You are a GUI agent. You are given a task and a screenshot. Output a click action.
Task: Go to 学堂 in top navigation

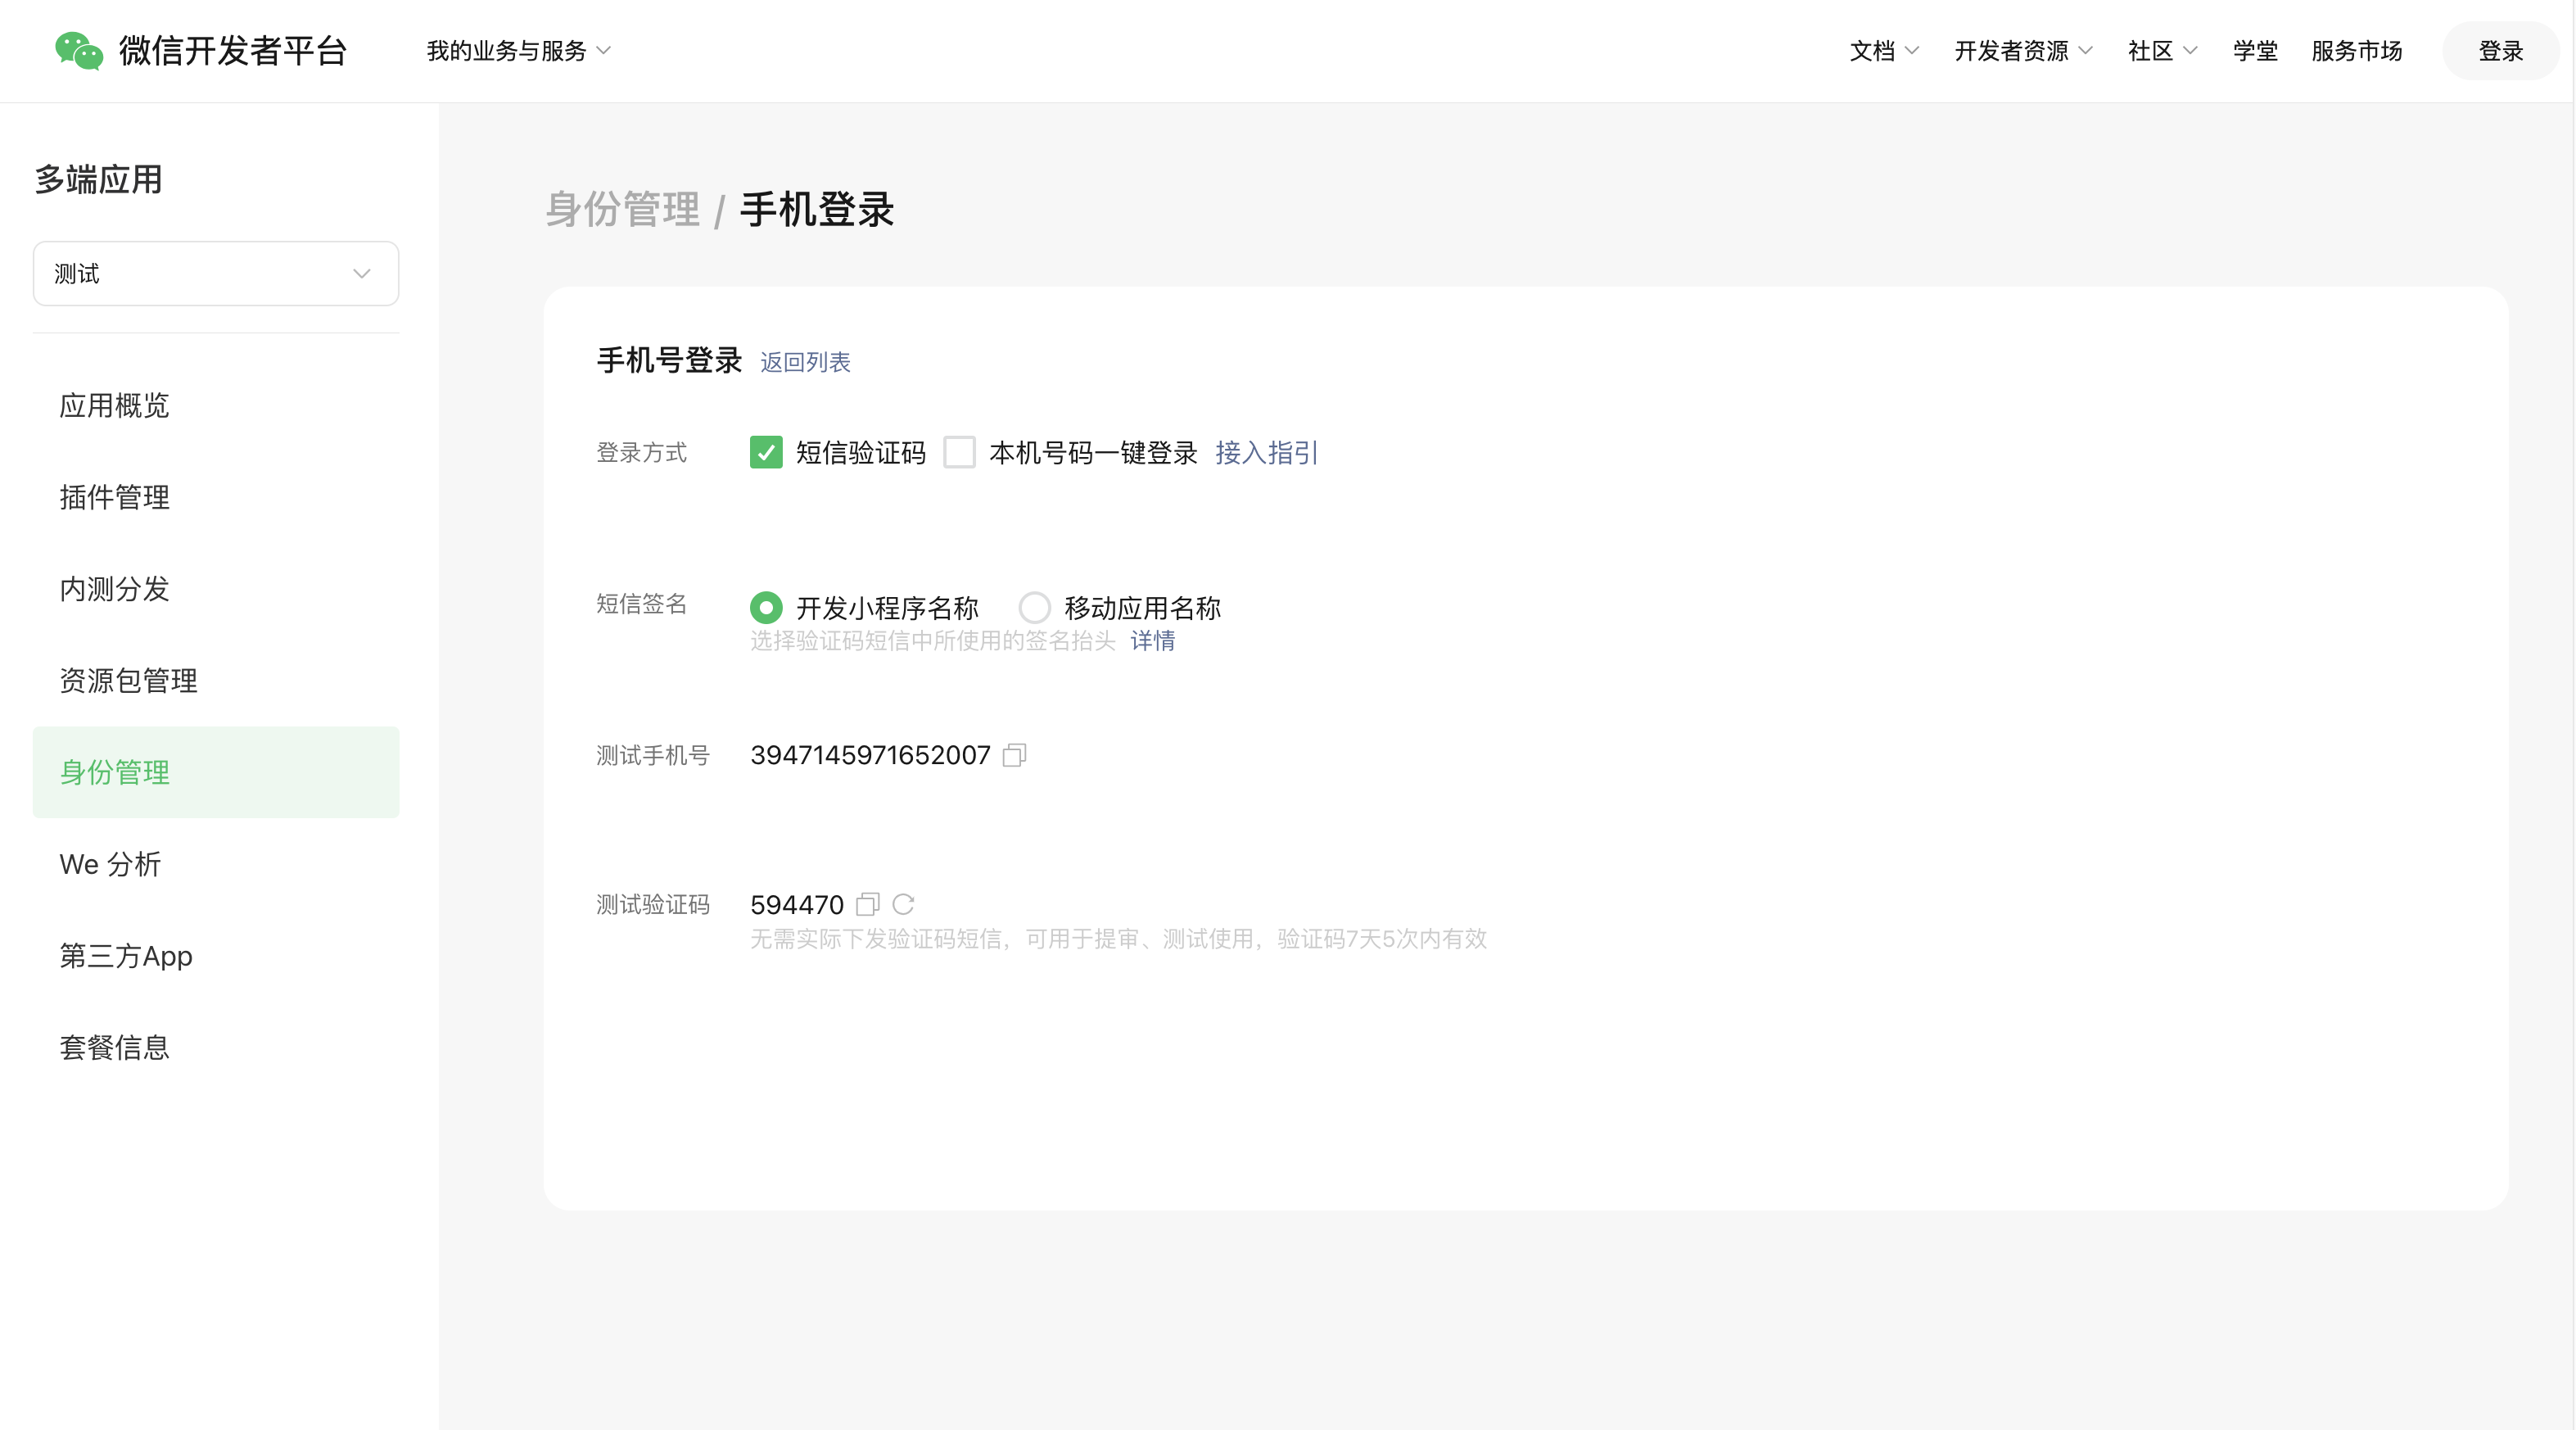[2255, 51]
